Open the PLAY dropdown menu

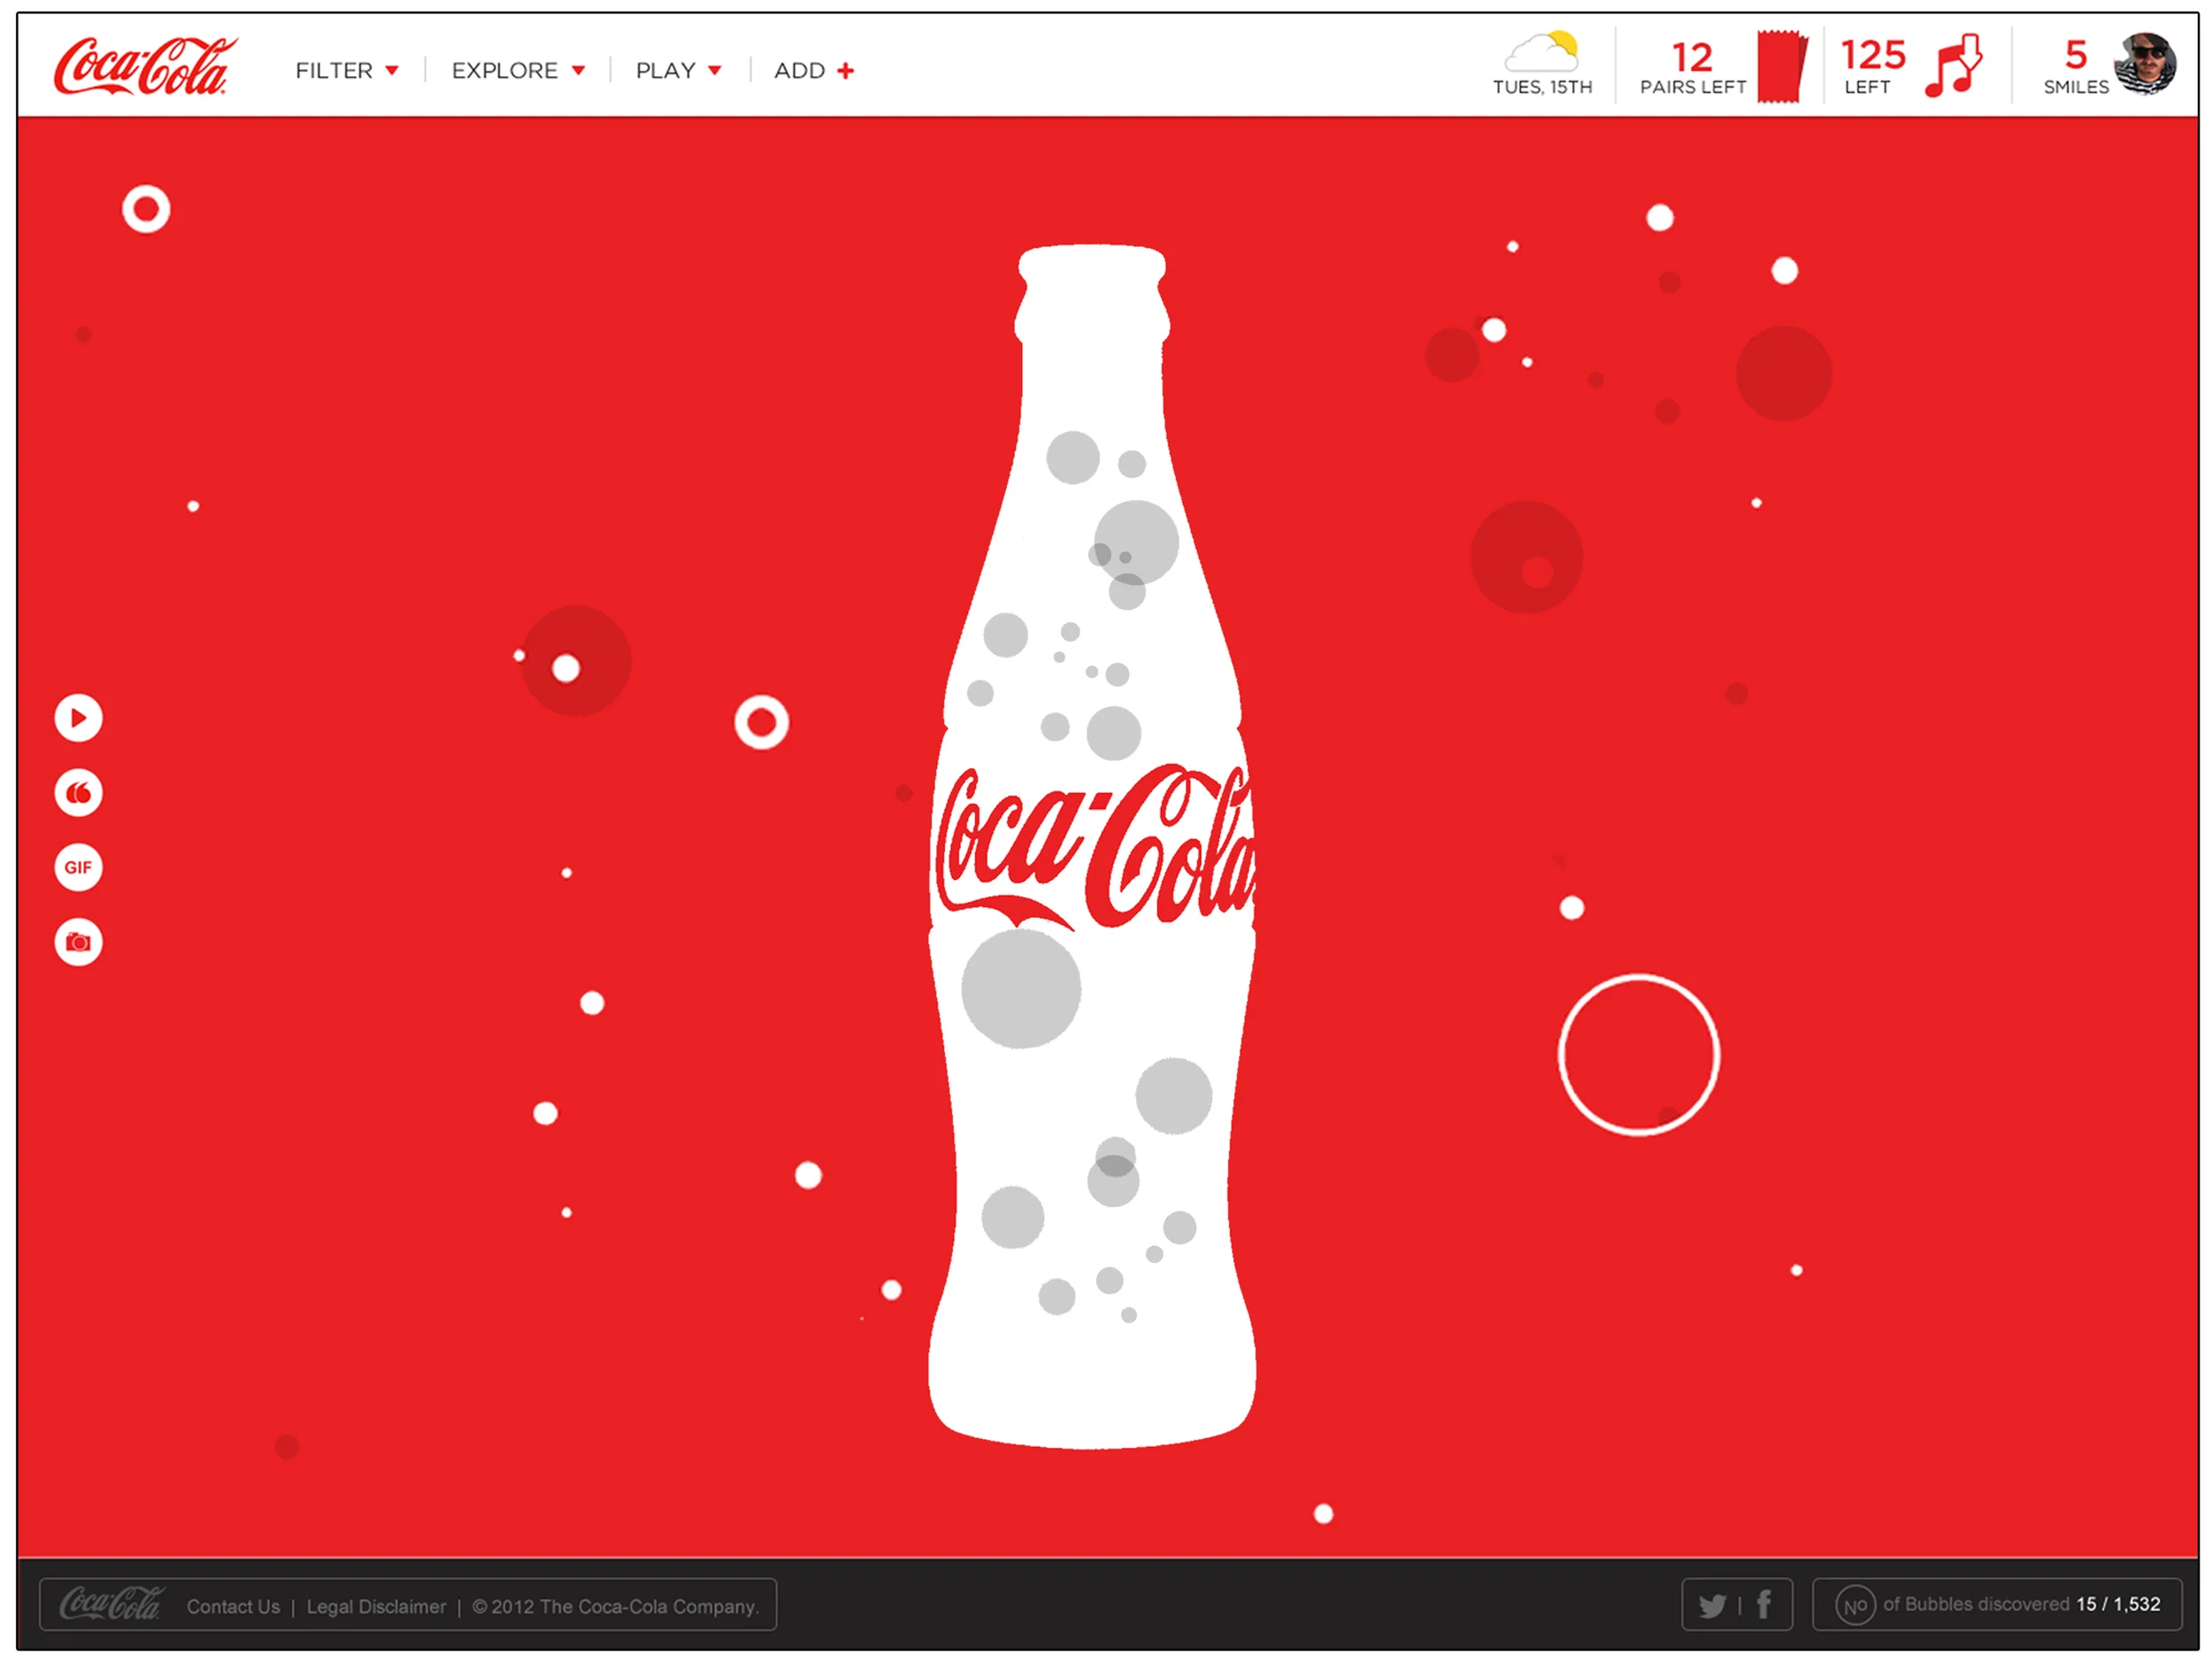point(678,71)
